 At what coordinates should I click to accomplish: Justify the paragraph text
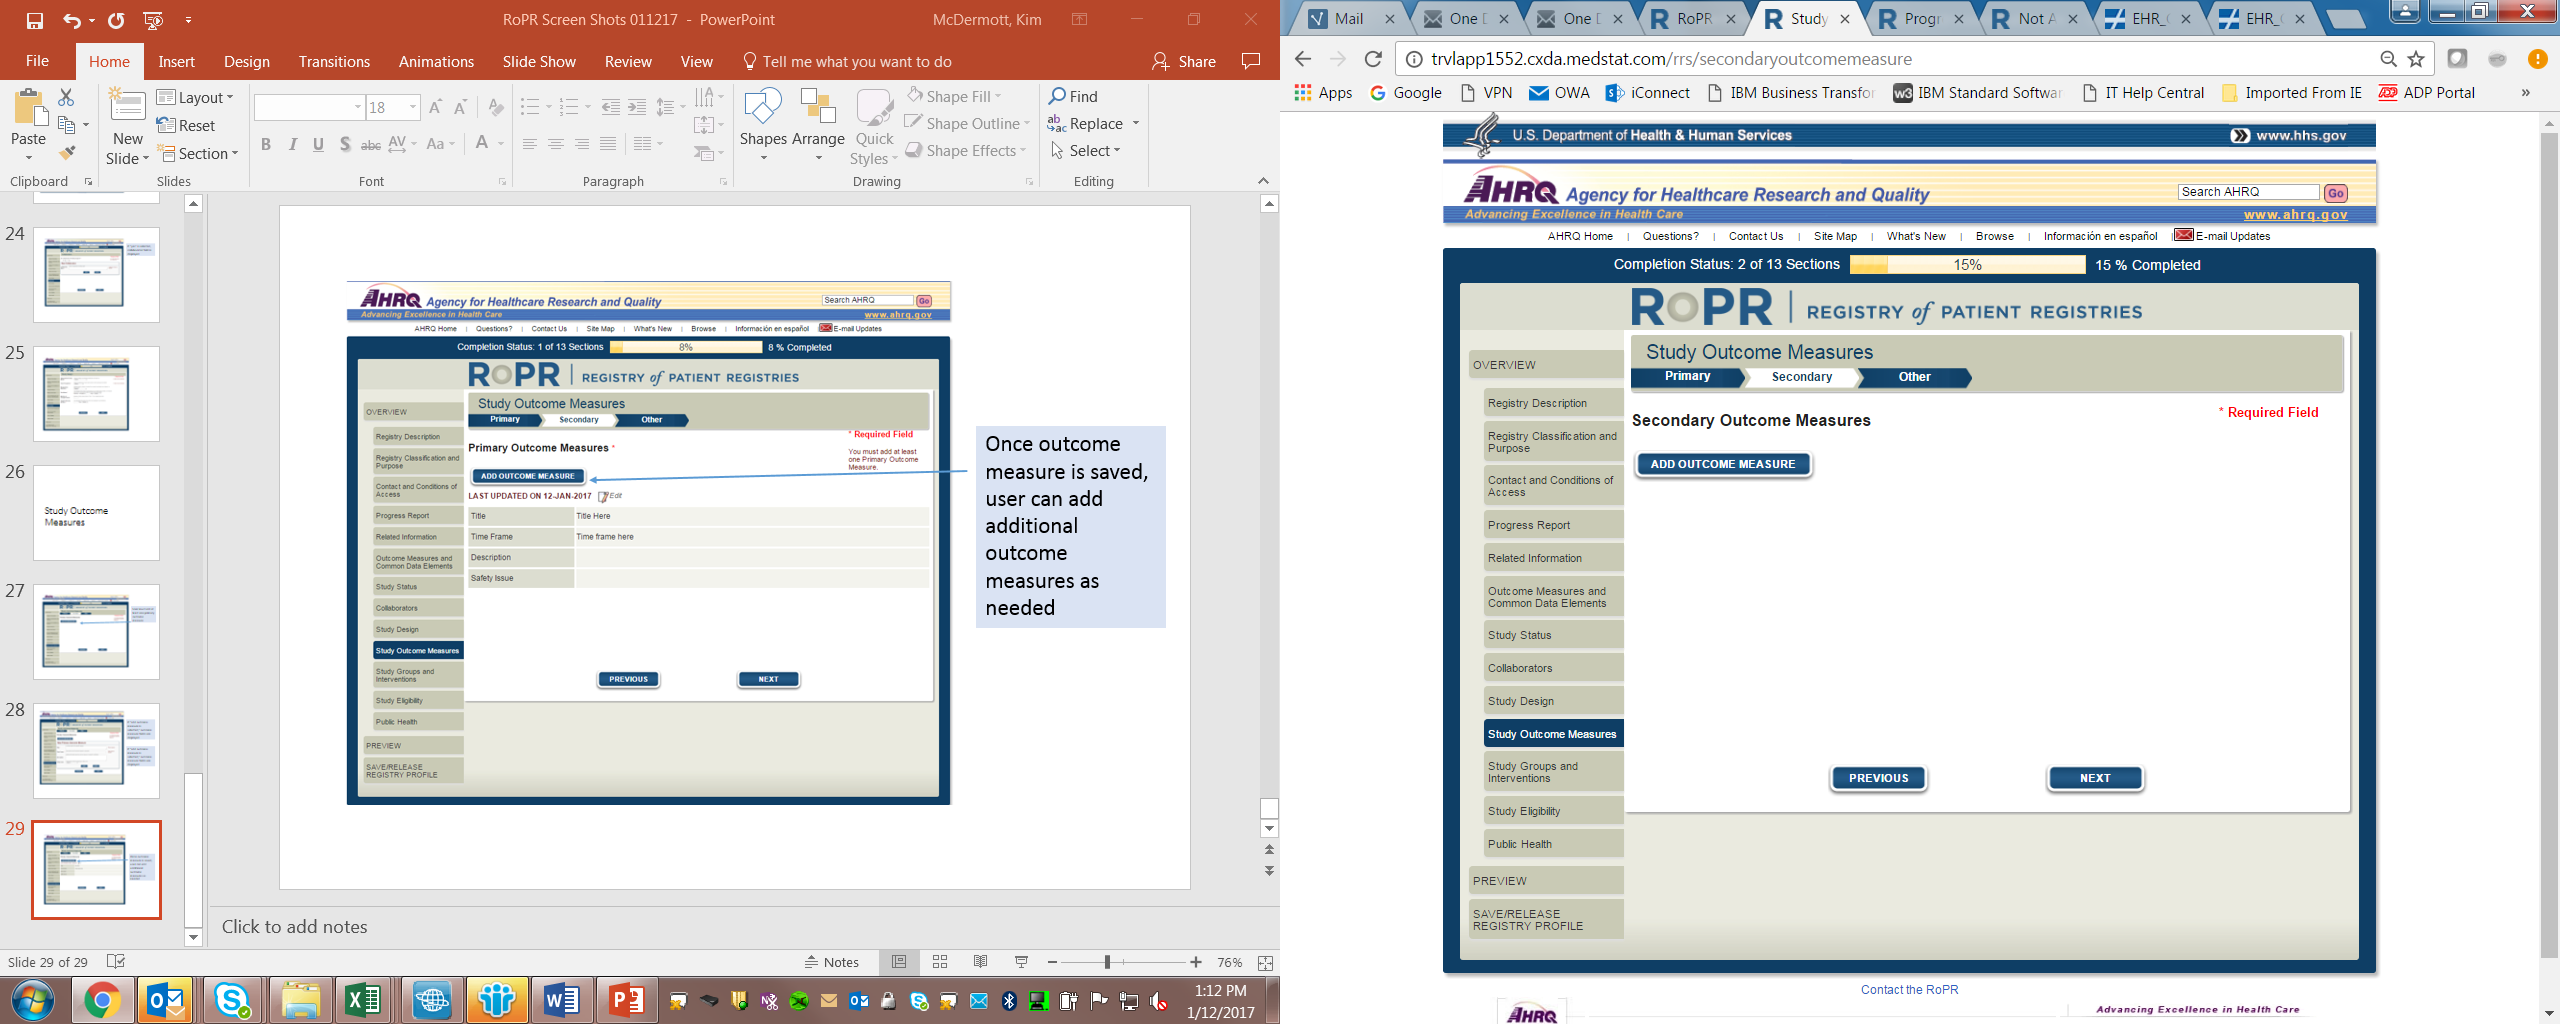click(x=607, y=144)
